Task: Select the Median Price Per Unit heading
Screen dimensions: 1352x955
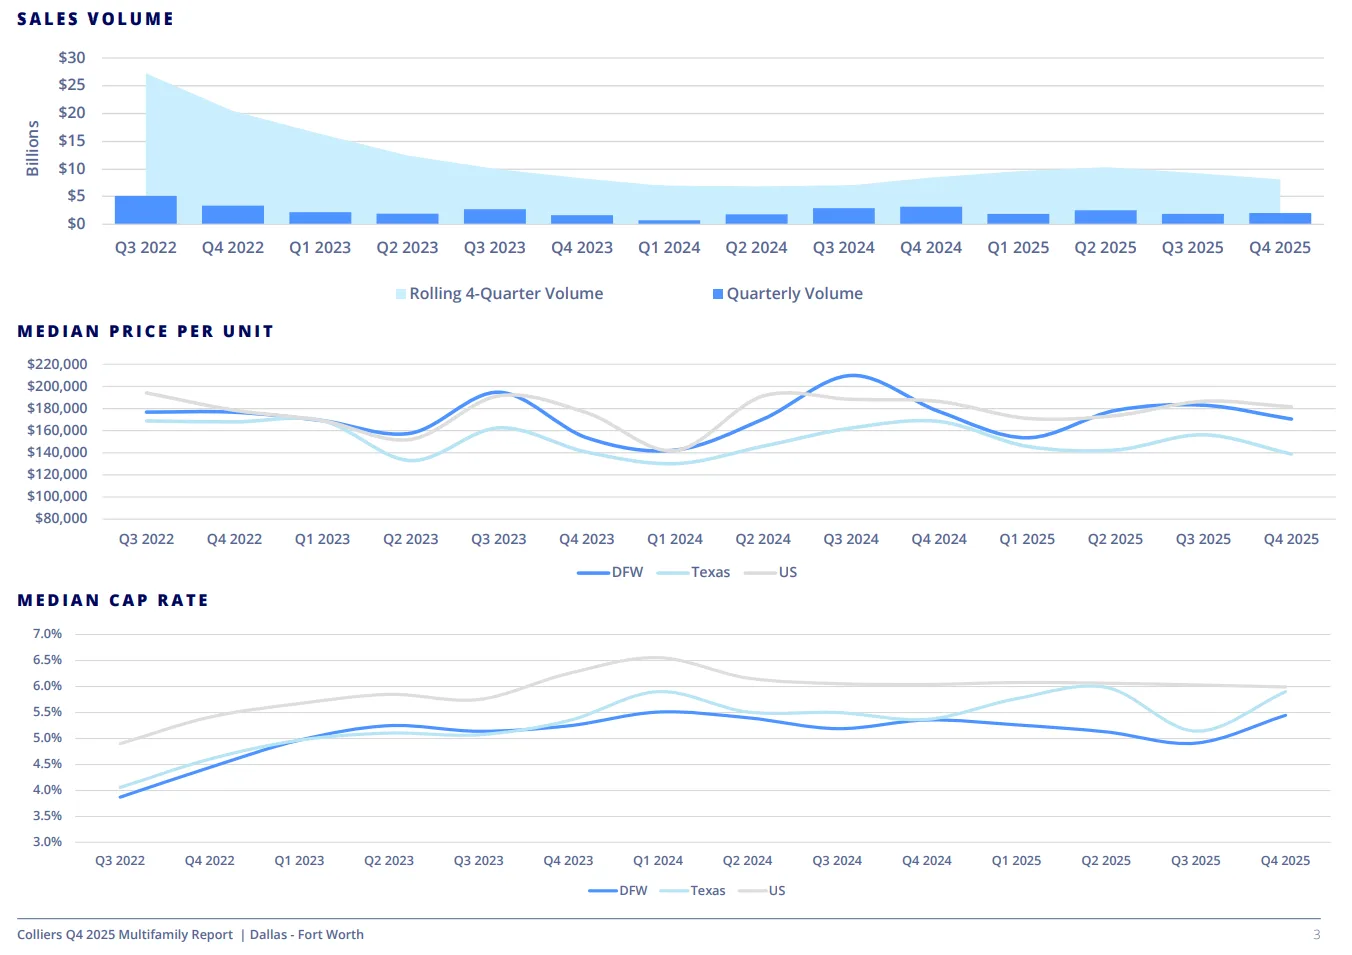Action: [x=146, y=331]
